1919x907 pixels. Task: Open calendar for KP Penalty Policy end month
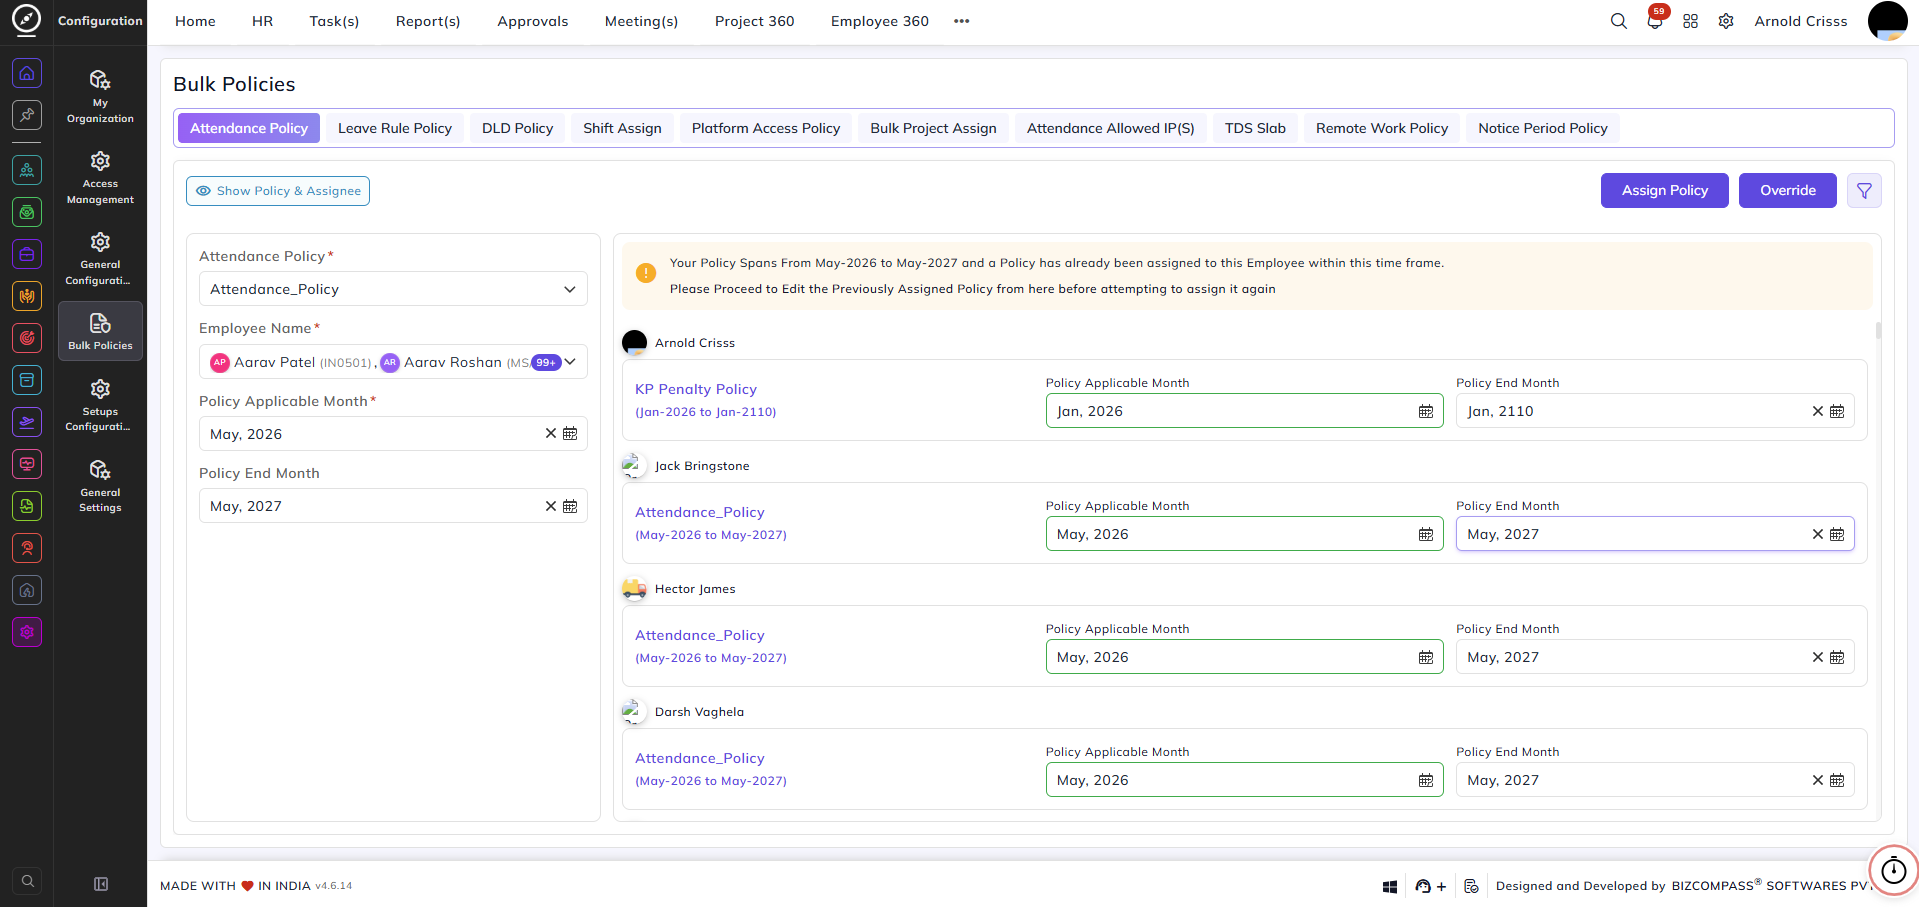click(1837, 411)
